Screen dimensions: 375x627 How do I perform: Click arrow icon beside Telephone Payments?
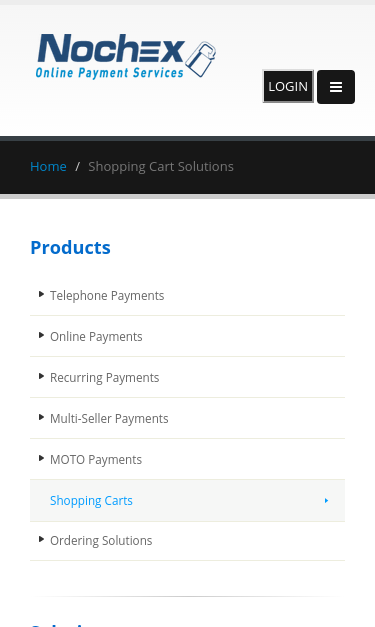(41, 294)
